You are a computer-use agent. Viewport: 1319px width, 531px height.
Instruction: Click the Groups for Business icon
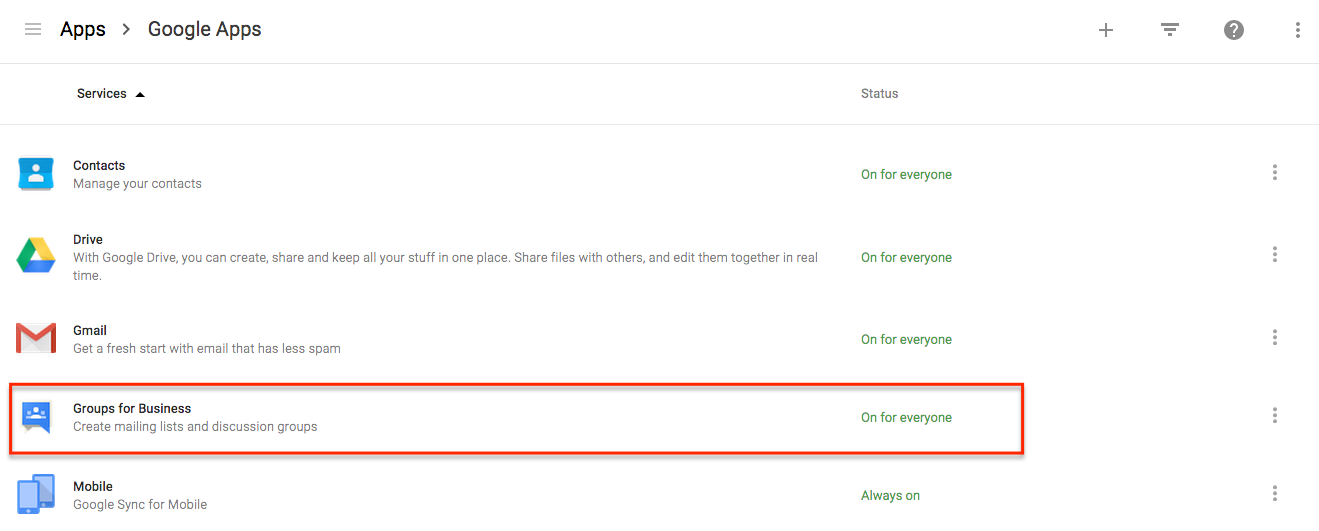(x=36, y=416)
